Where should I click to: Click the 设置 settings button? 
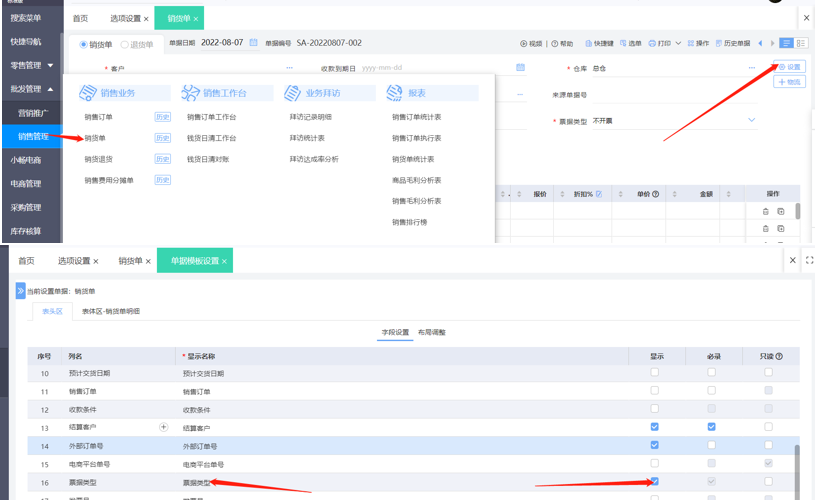[x=789, y=66]
